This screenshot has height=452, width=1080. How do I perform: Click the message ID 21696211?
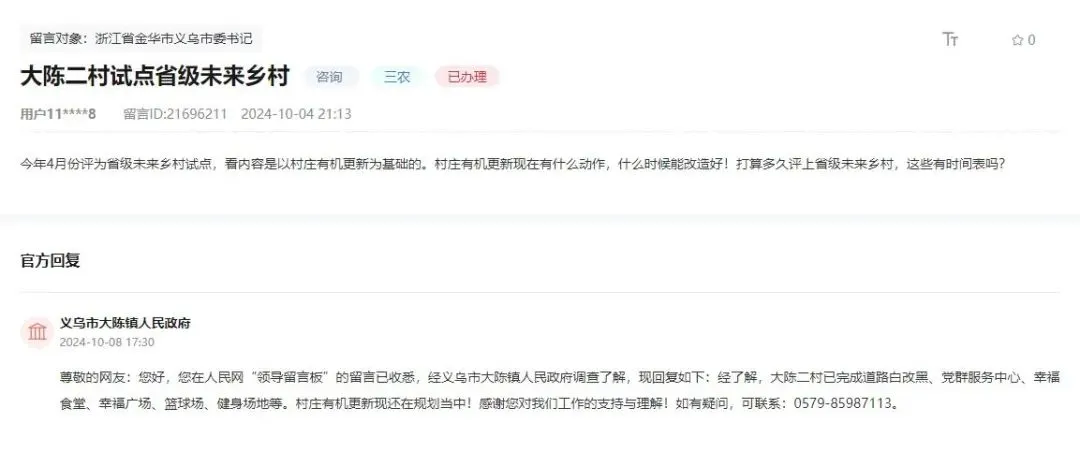[175, 114]
